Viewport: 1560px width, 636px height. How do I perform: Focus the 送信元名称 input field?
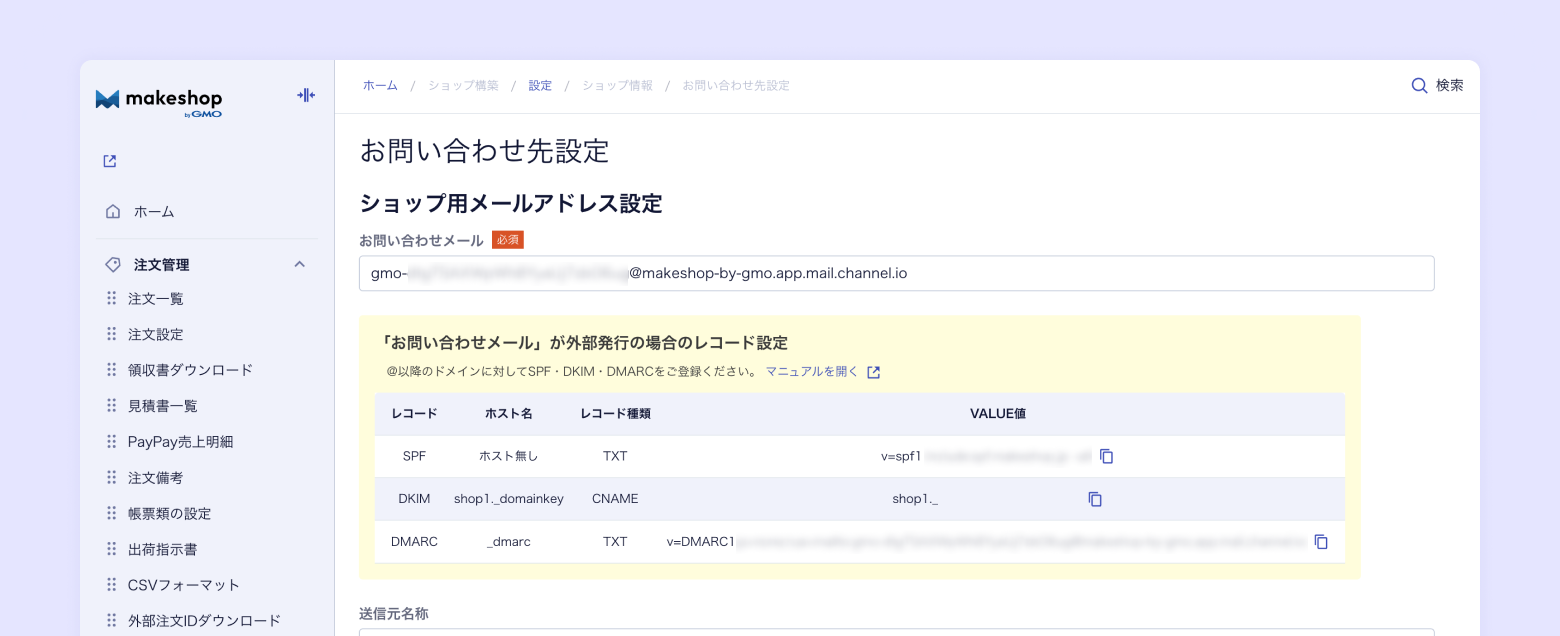point(896,632)
